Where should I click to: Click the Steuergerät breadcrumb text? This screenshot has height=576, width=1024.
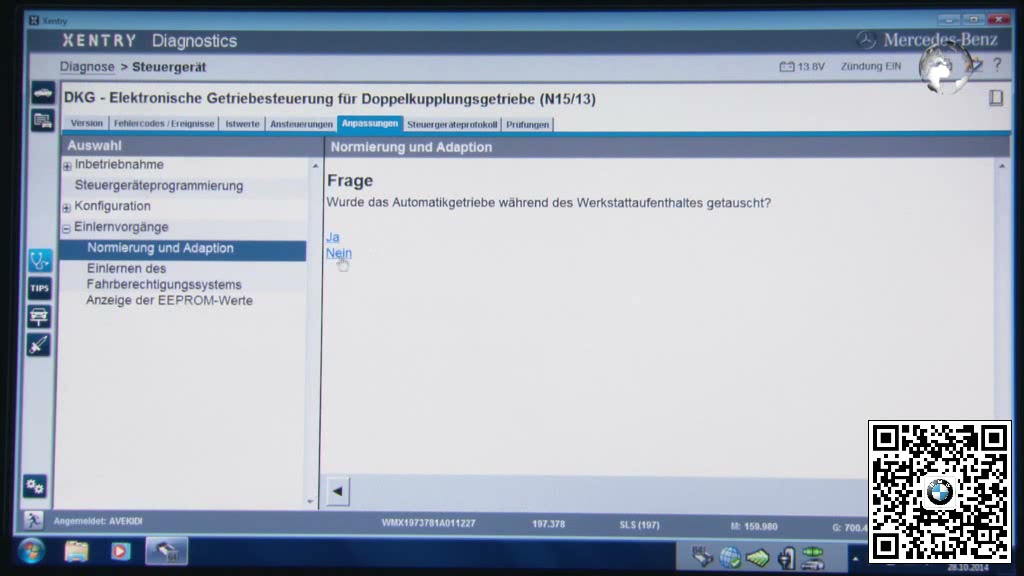(x=169, y=67)
